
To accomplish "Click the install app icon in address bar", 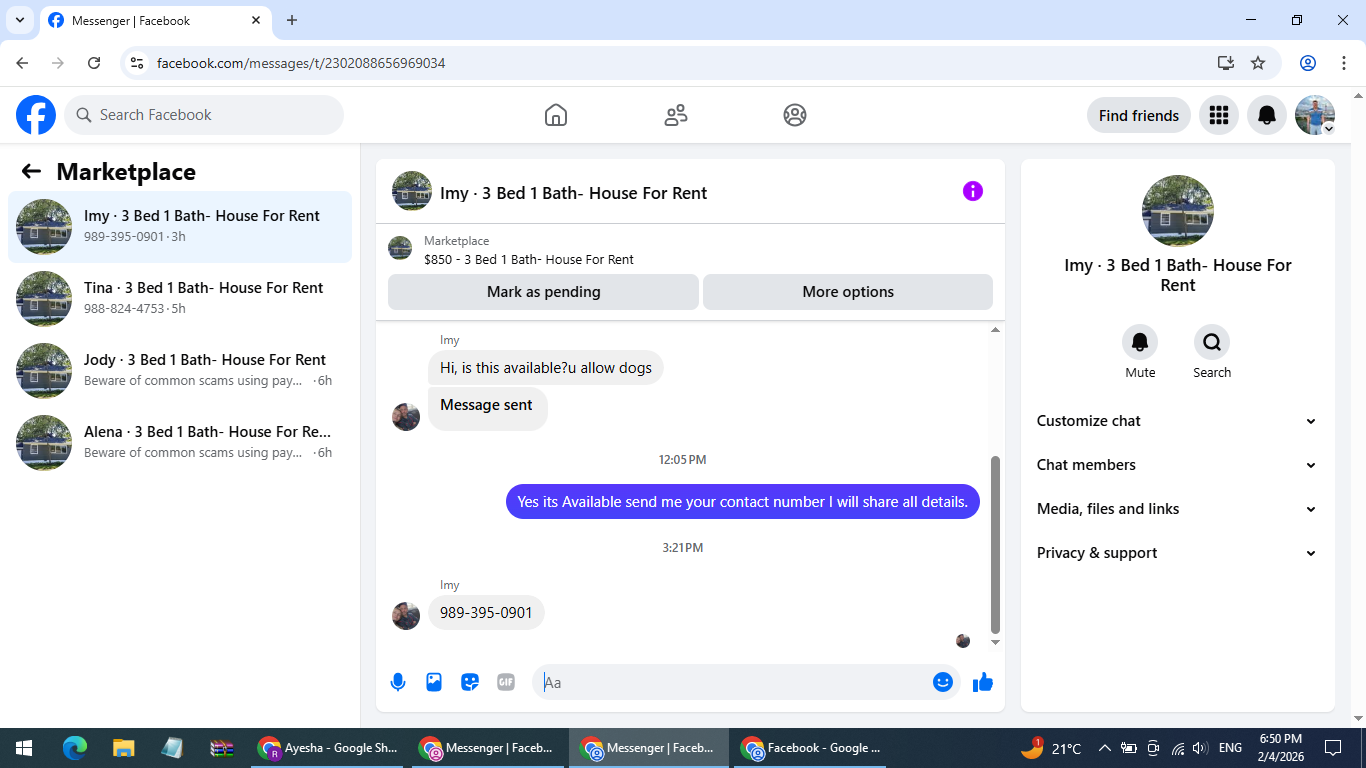I will (1226, 63).
